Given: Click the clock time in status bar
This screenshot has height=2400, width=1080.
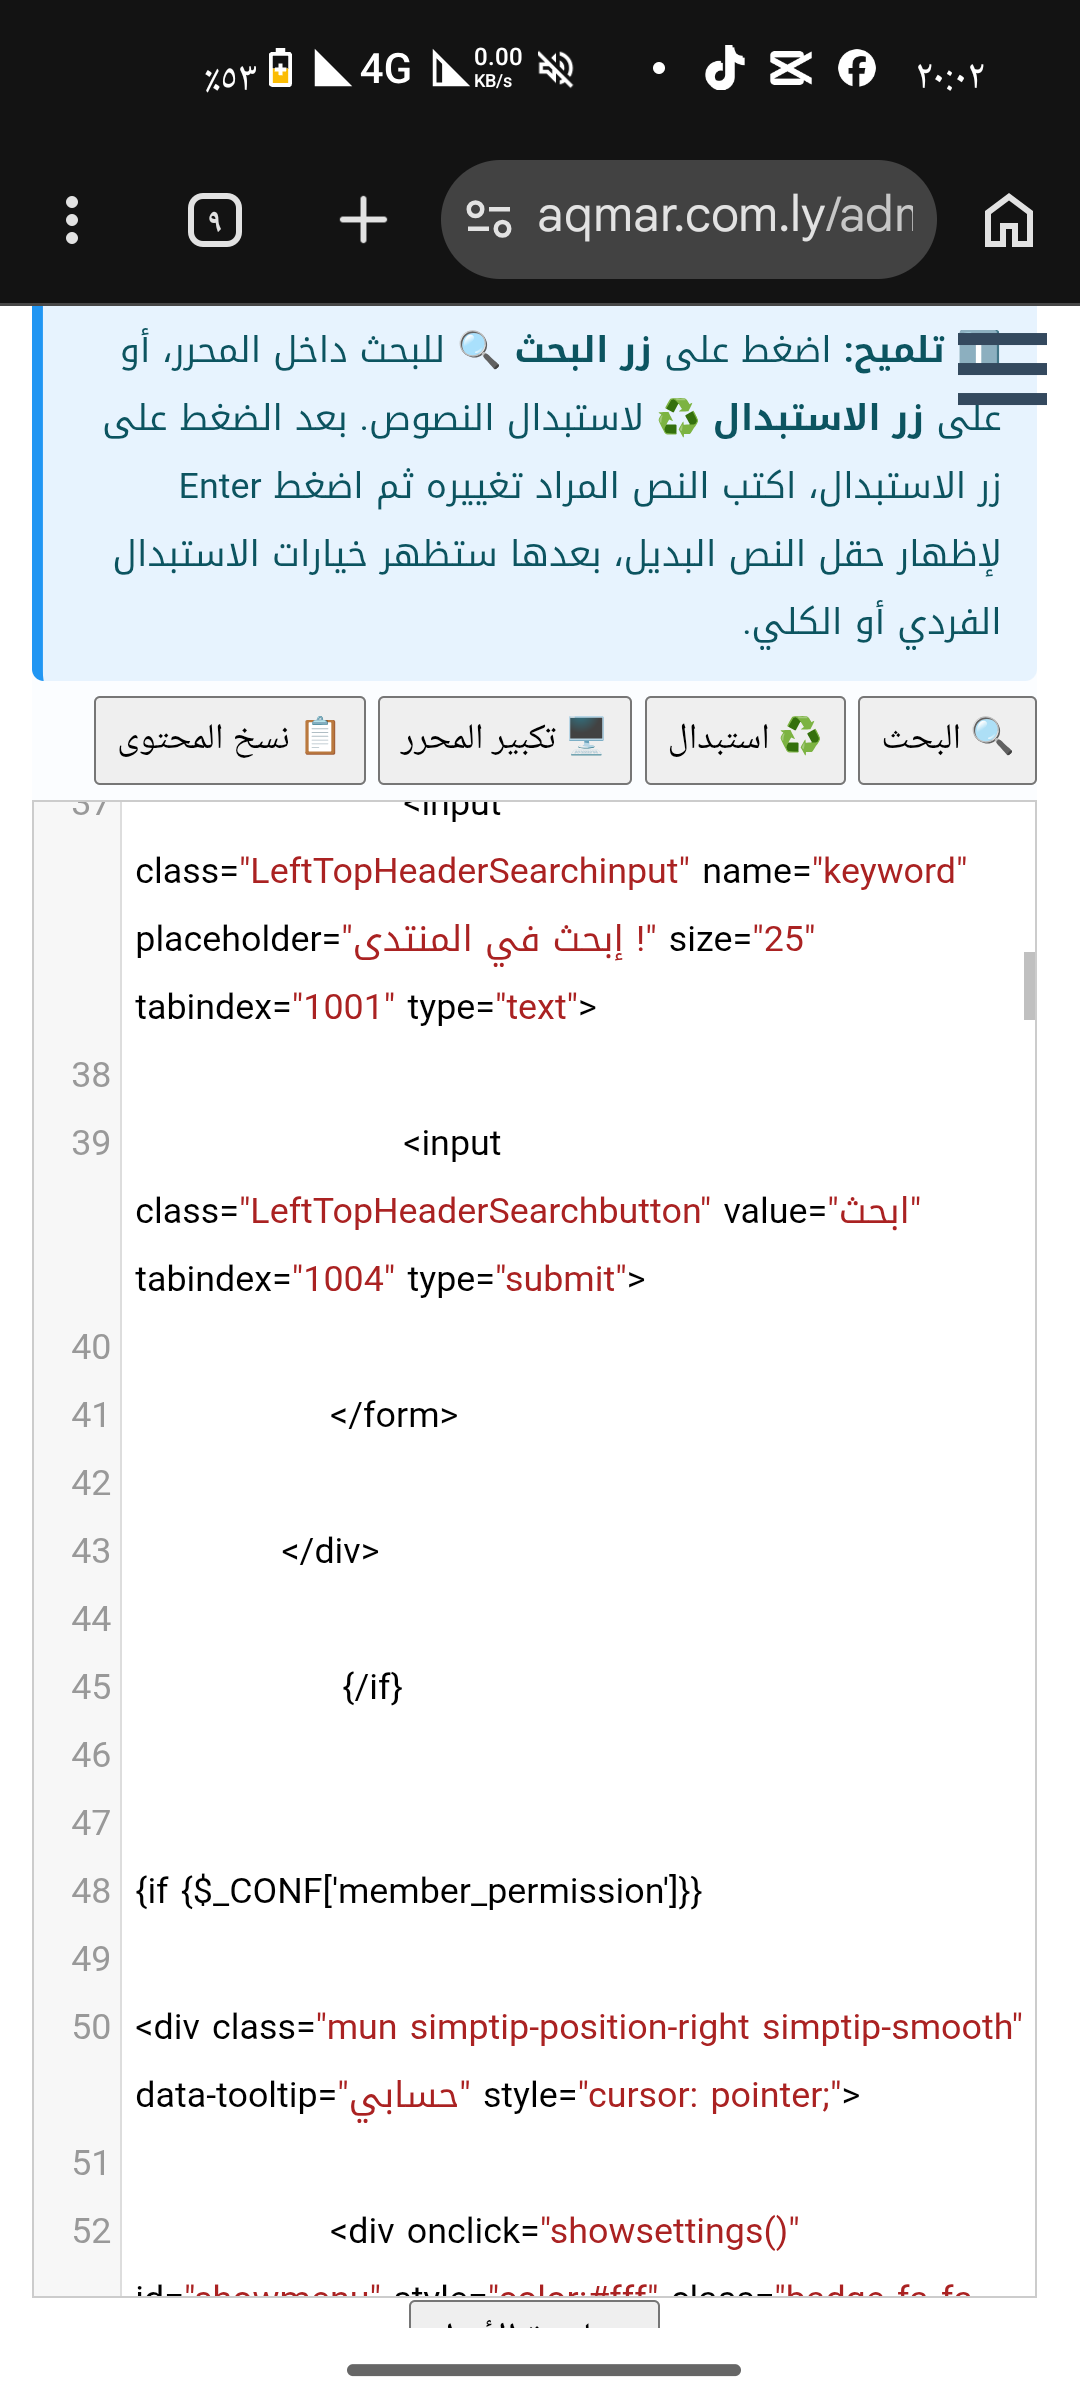Looking at the screenshot, I should 950,74.
